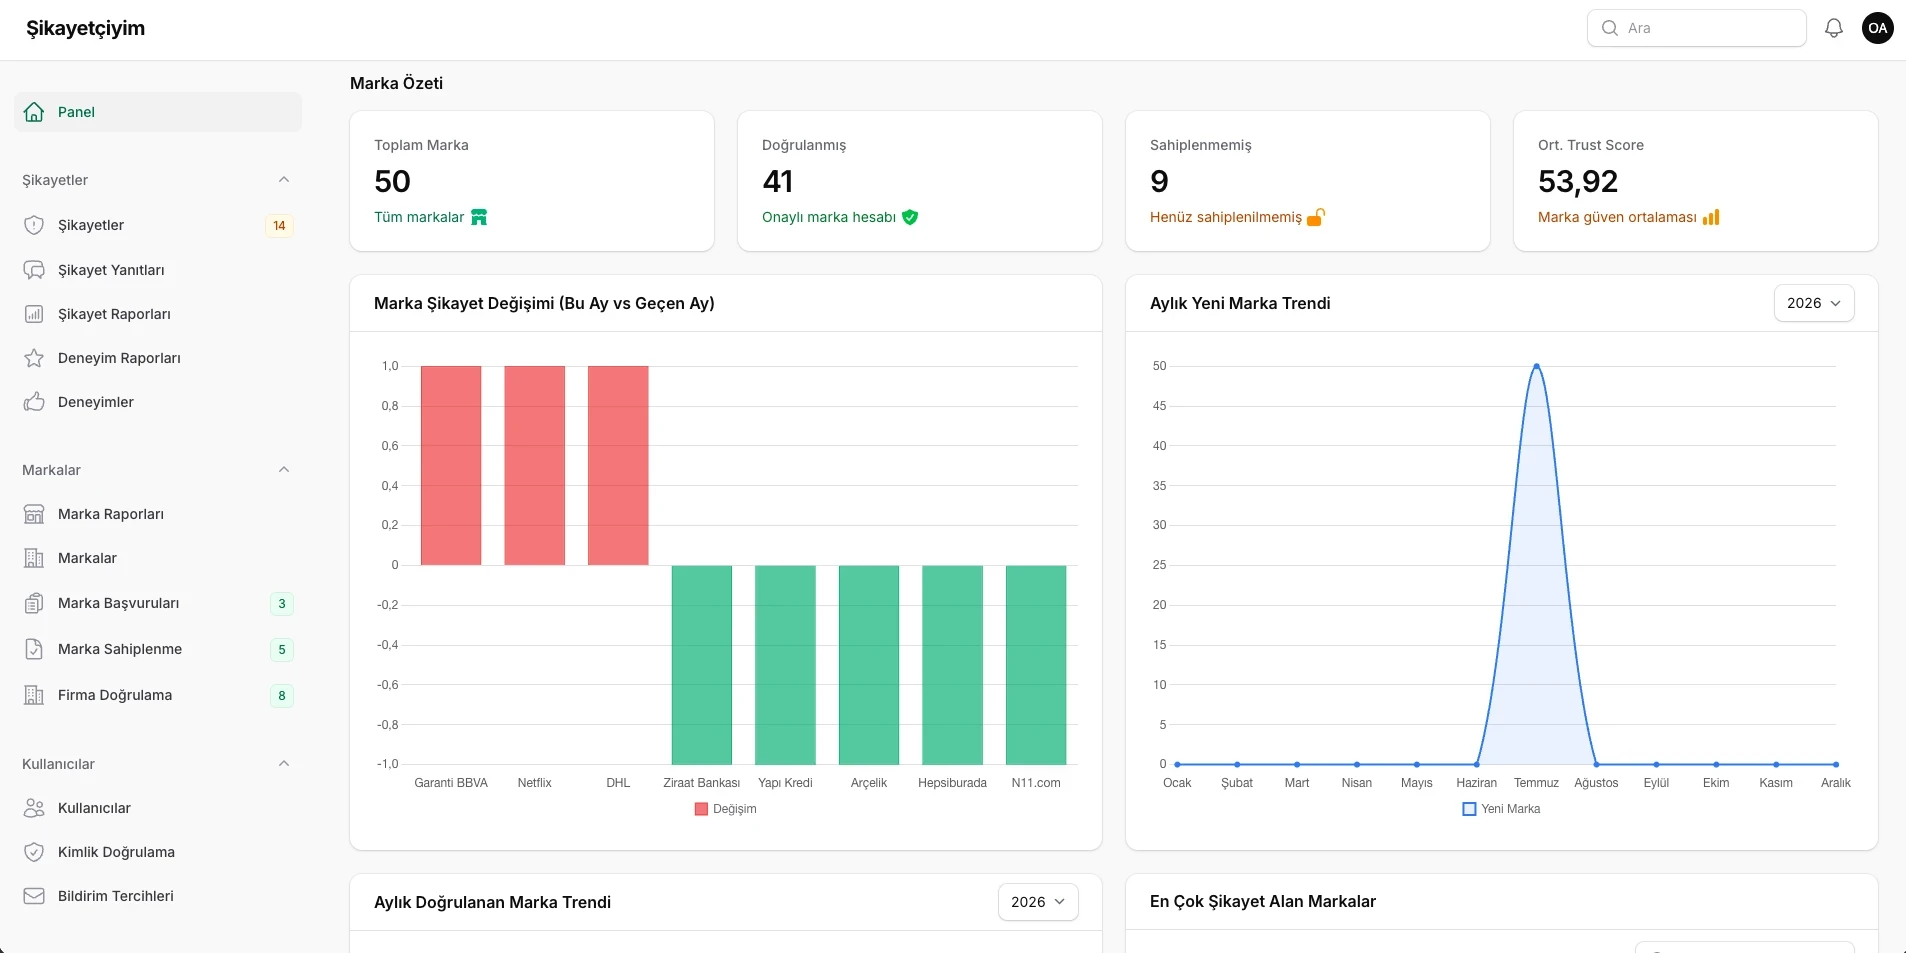Viewport: 1906px width, 953px height.
Task: Click the Şikayetler shield icon in sidebar
Action: (x=34, y=225)
